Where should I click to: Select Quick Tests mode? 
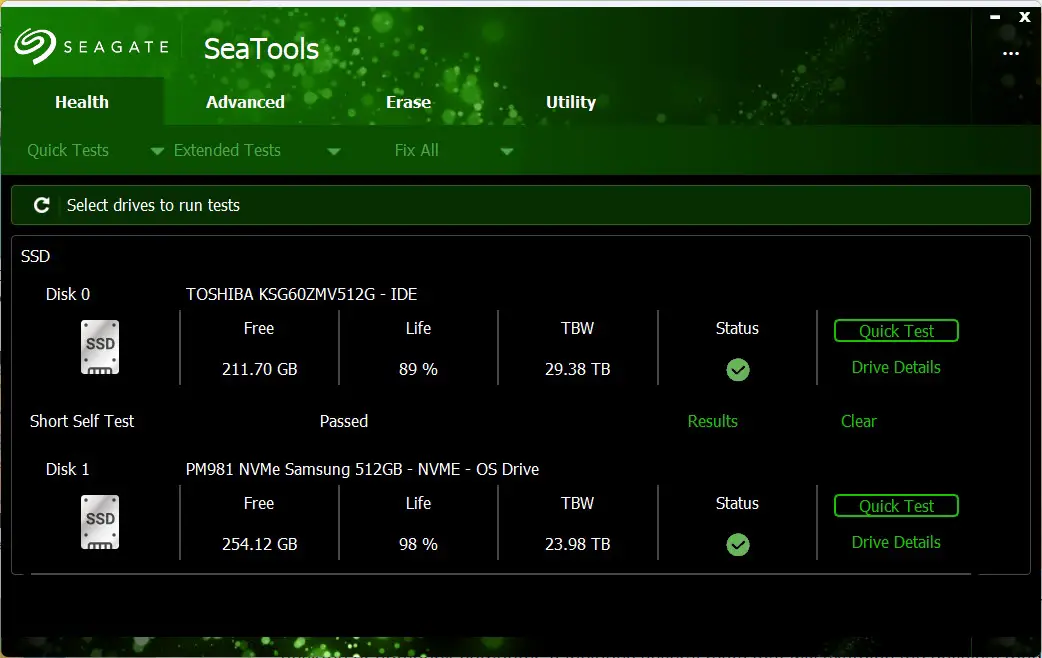click(67, 150)
